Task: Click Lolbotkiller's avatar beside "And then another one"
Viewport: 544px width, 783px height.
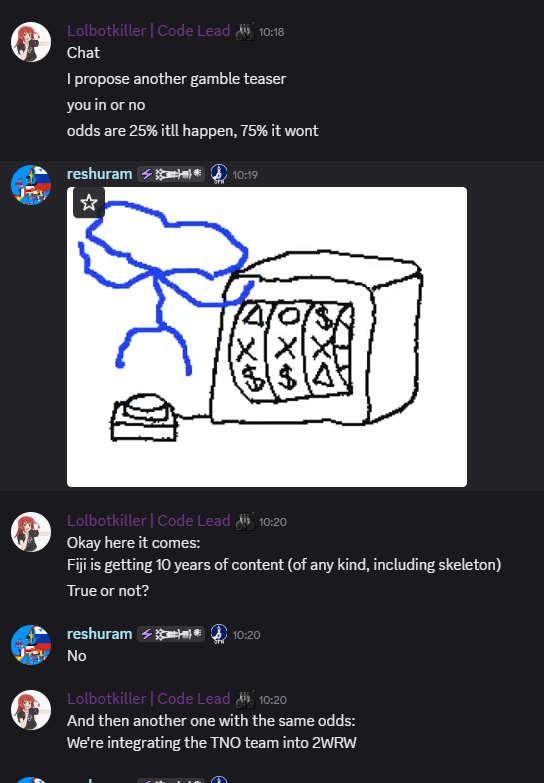Action: pyautogui.click(x=31, y=710)
